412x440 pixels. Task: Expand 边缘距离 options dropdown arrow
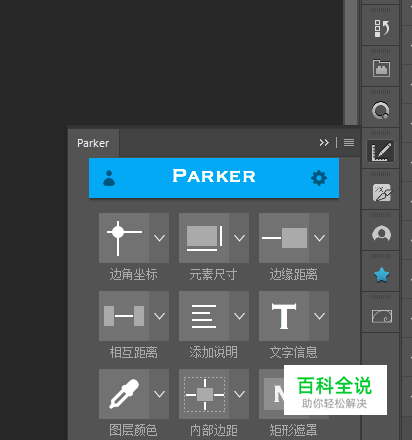[319, 238]
